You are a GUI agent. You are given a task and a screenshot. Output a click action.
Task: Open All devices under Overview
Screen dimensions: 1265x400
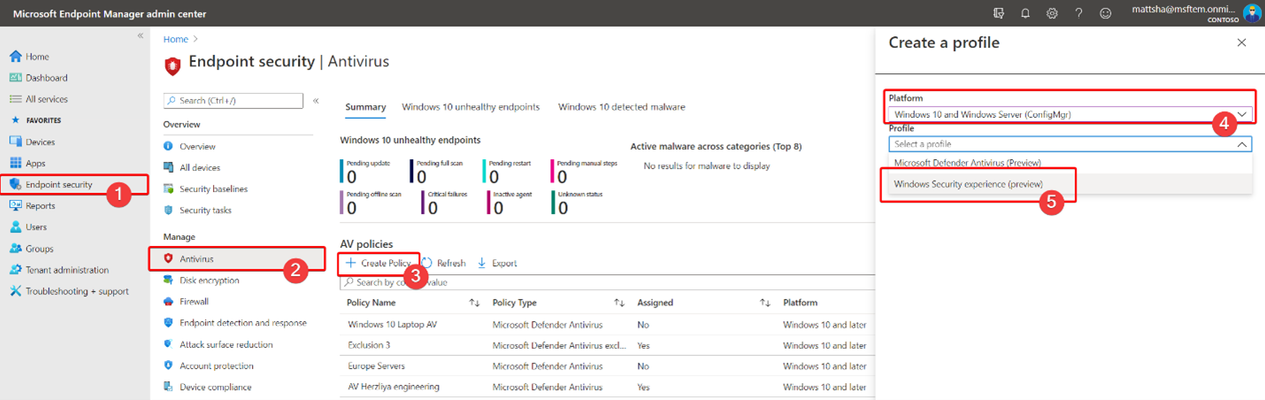pyautogui.click(x=200, y=167)
